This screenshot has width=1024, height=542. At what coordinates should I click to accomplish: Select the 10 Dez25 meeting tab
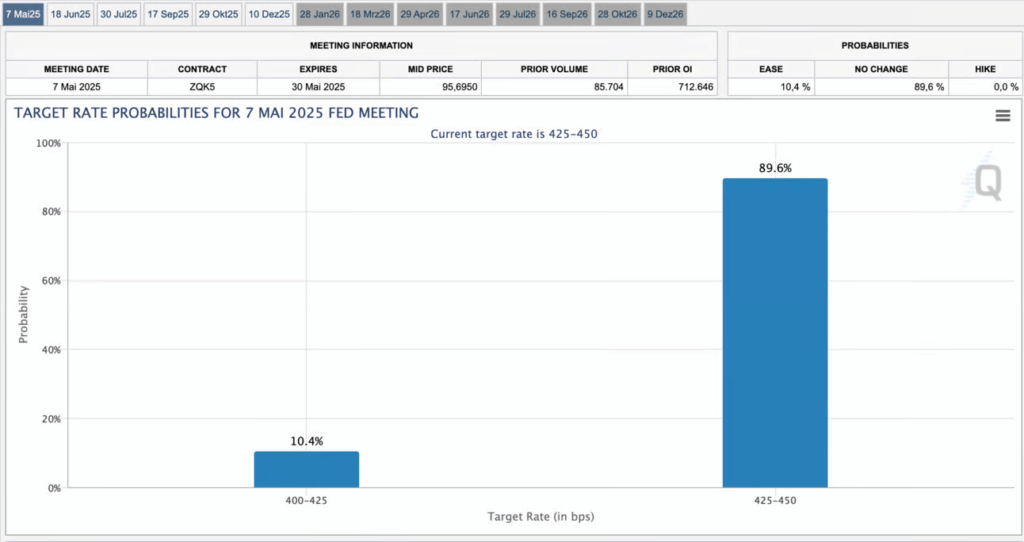269,14
